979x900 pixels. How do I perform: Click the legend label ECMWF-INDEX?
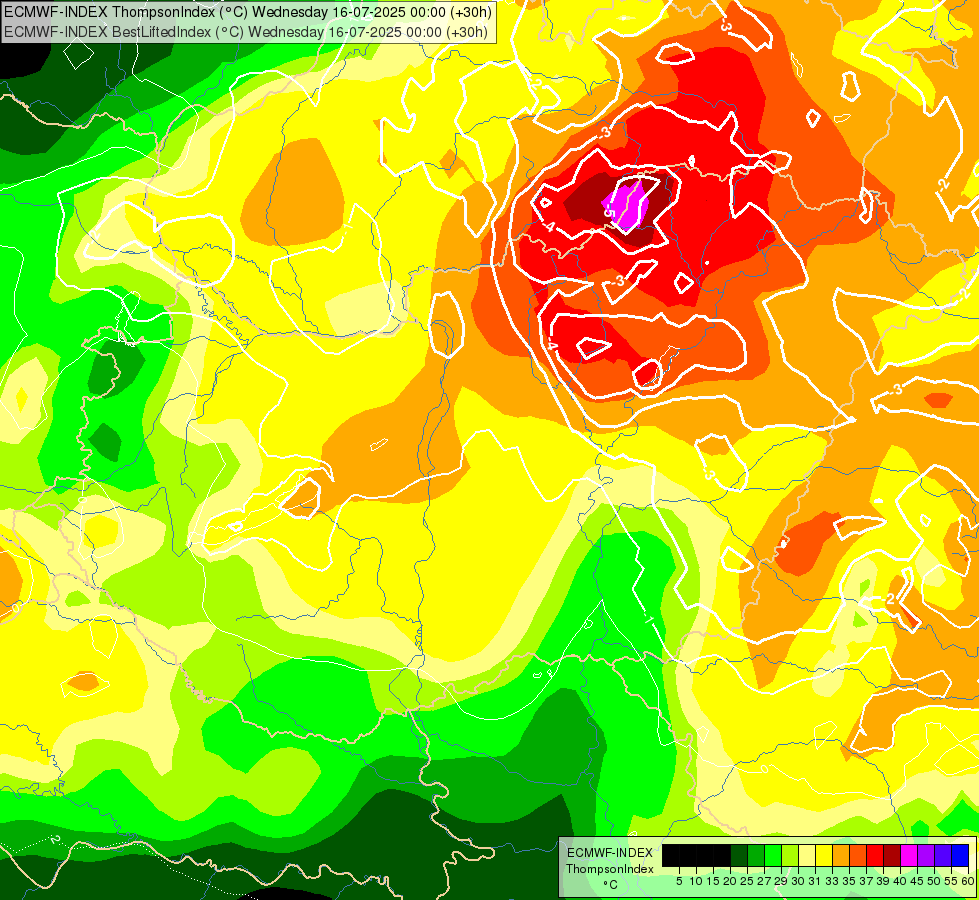pyautogui.click(x=610, y=853)
